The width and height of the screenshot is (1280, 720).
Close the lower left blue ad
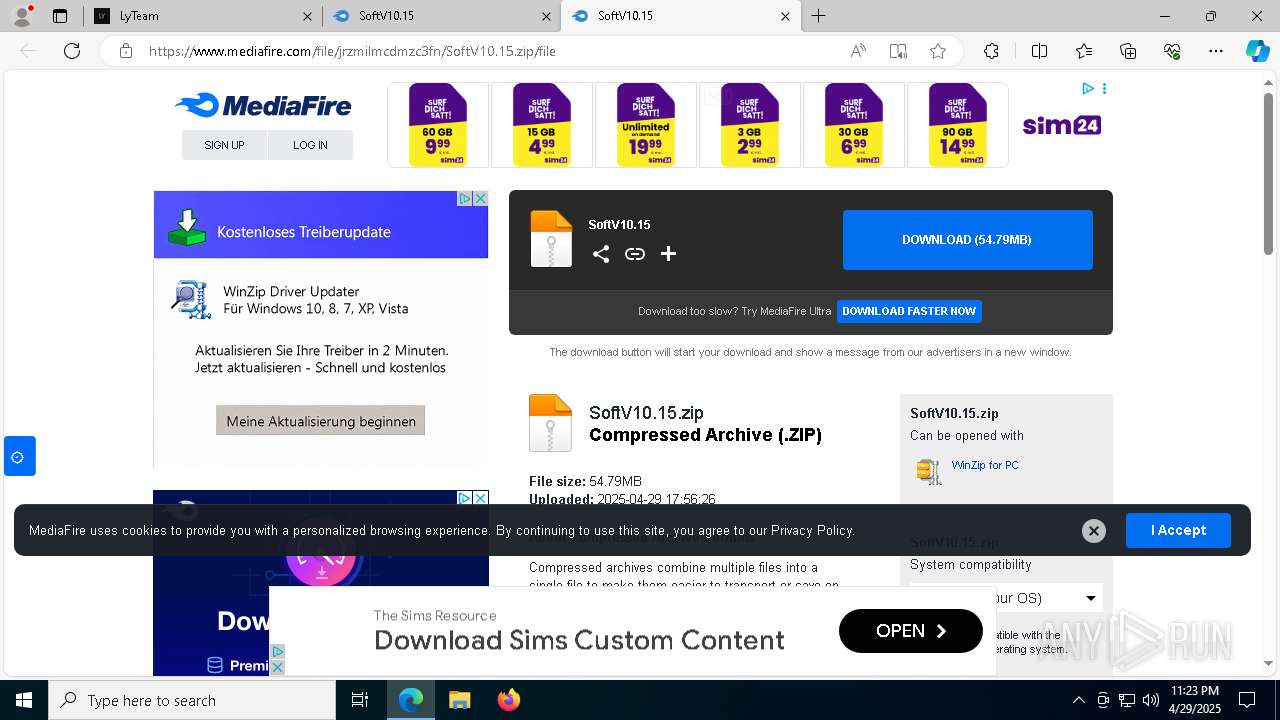tap(481, 497)
